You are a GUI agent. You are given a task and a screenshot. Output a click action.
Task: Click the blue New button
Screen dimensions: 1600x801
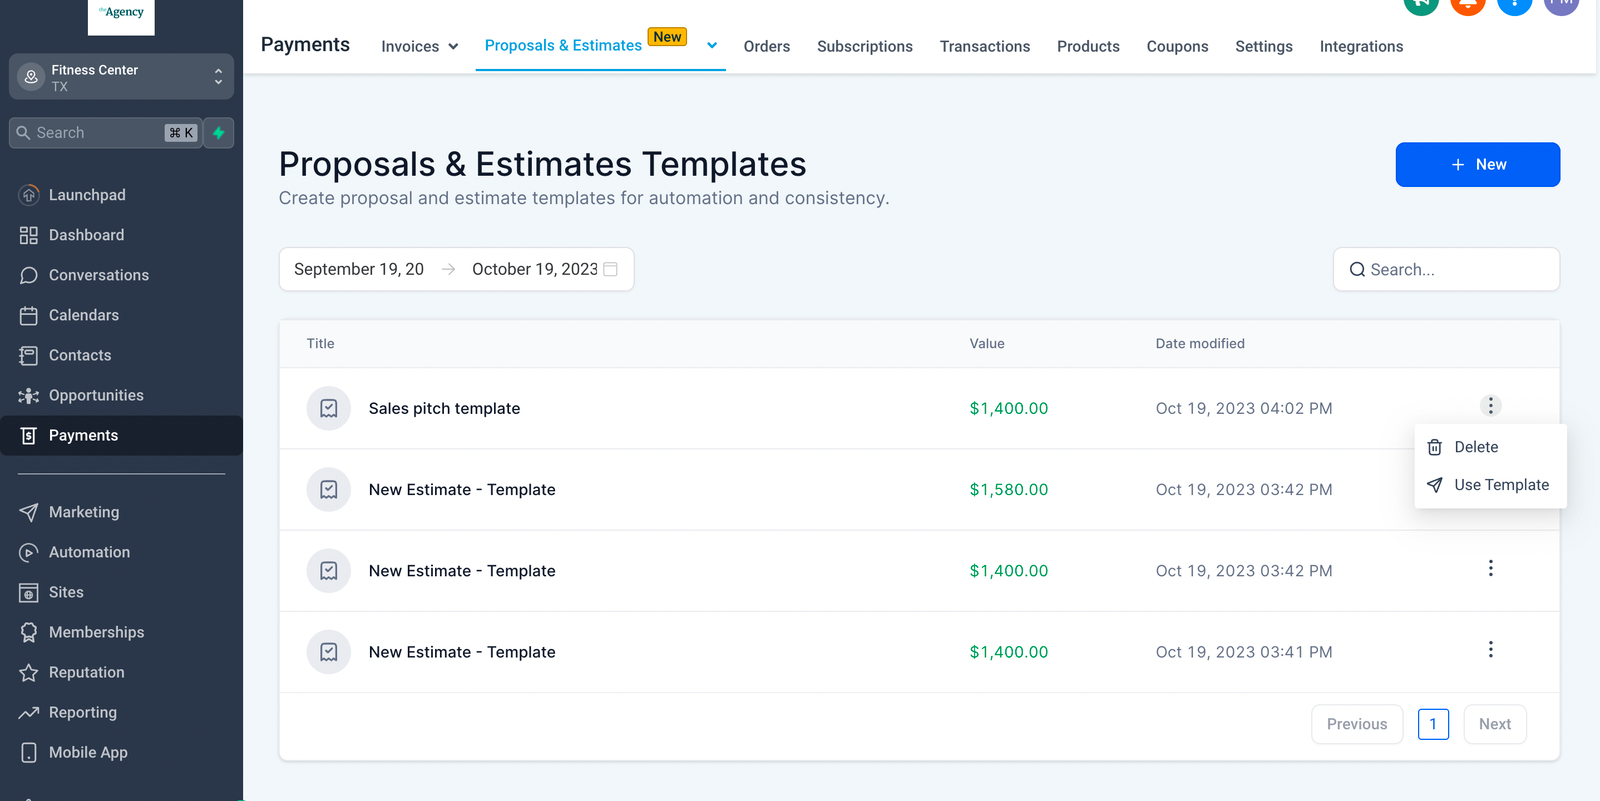coord(1477,164)
